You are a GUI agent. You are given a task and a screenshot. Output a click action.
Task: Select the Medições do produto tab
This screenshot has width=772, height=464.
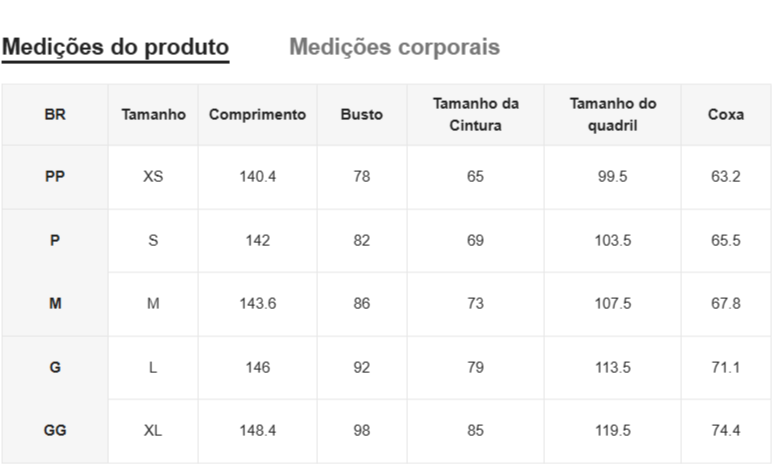[x=115, y=47]
